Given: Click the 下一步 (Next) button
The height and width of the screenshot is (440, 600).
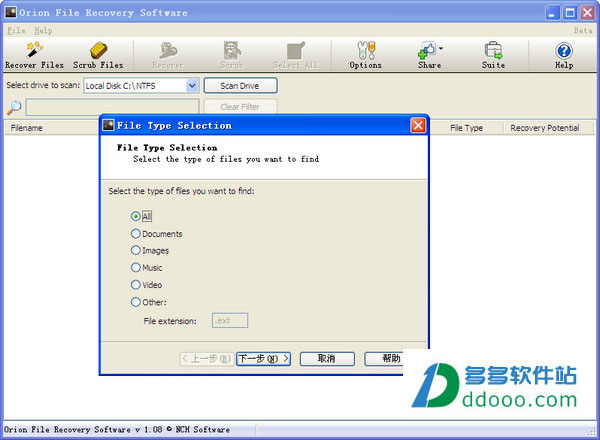Looking at the screenshot, I should click(263, 359).
